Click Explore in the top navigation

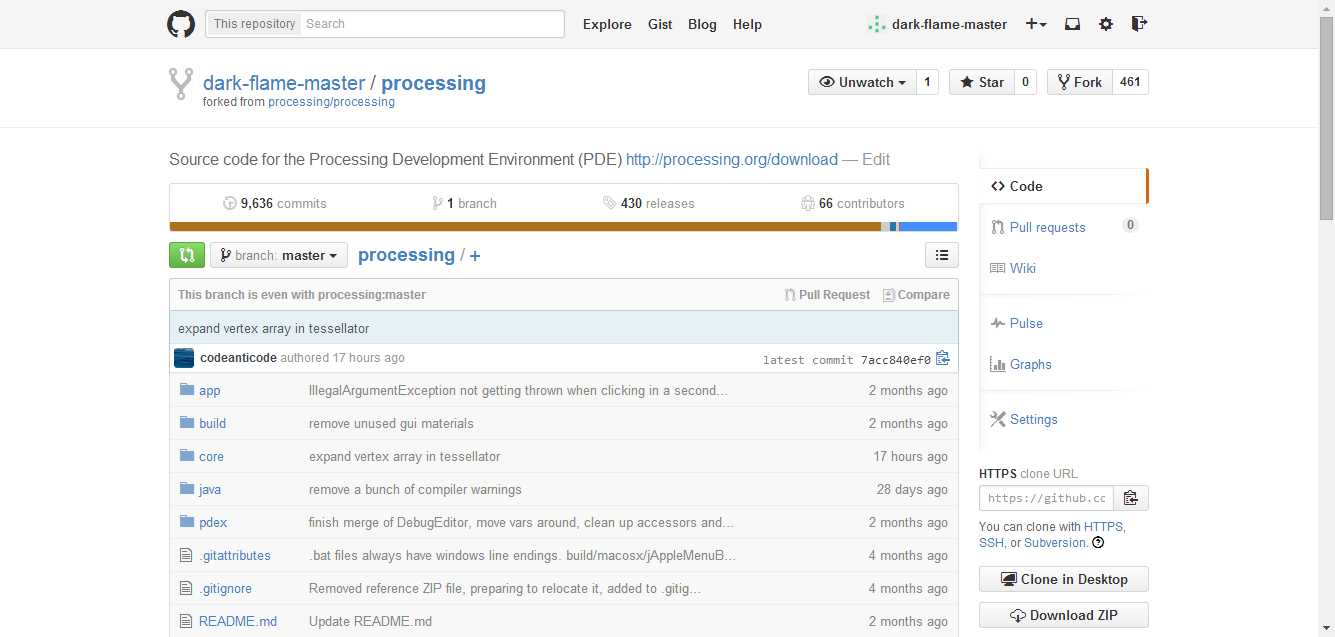[x=607, y=24]
